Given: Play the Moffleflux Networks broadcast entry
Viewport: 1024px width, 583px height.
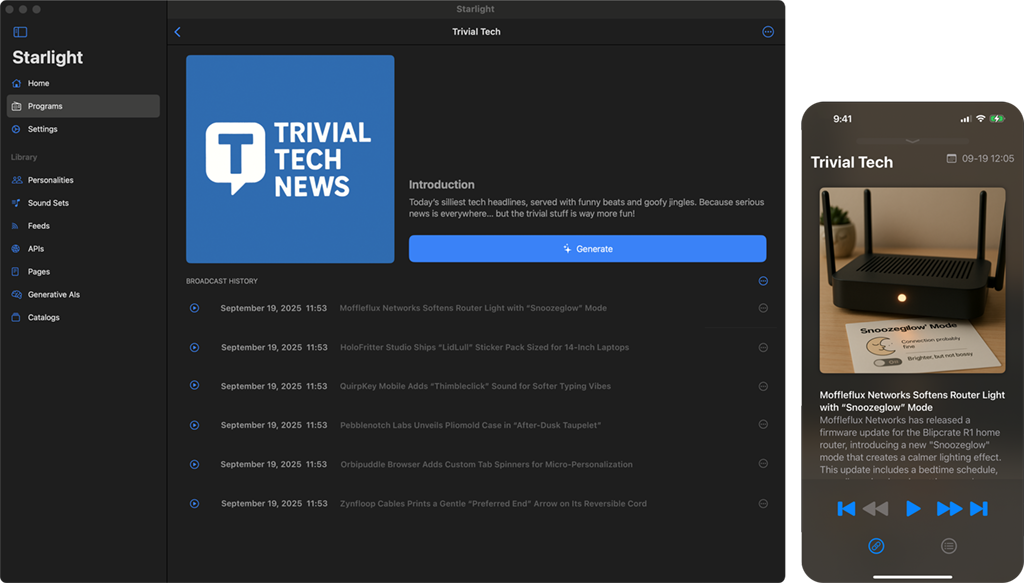Looking at the screenshot, I should 195,308.
